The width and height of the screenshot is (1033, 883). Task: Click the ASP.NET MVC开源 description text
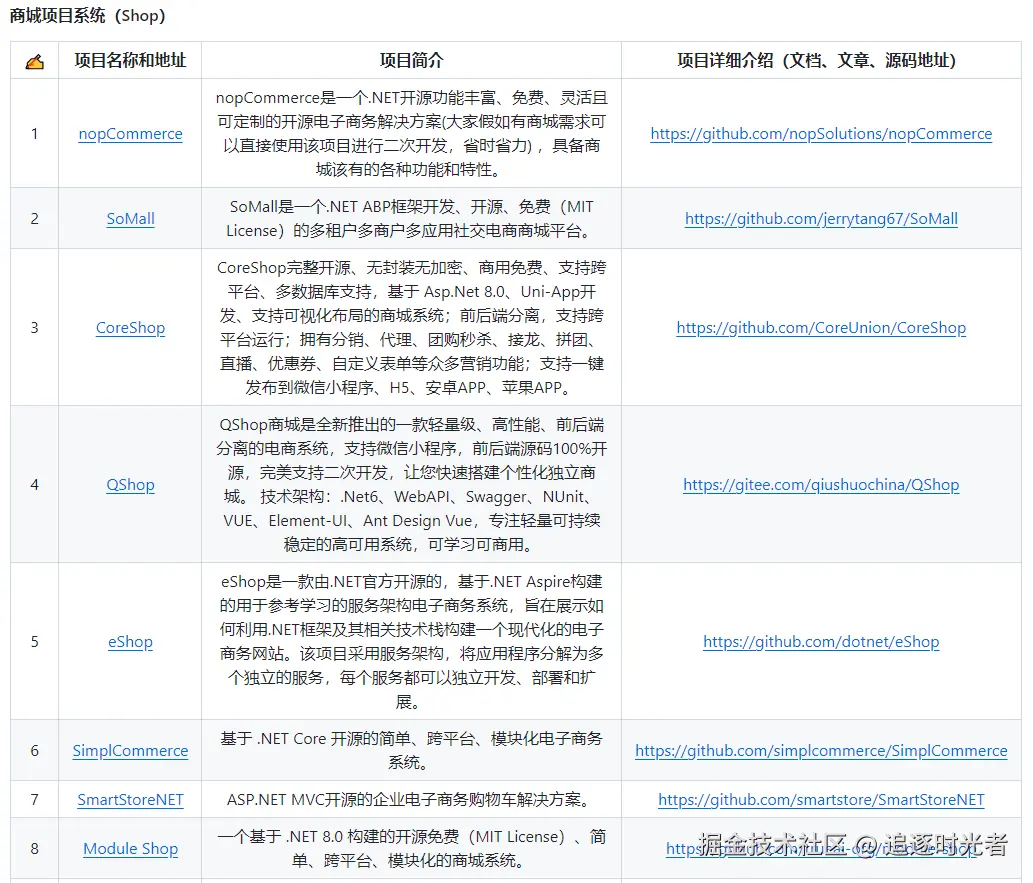point(411,799)
